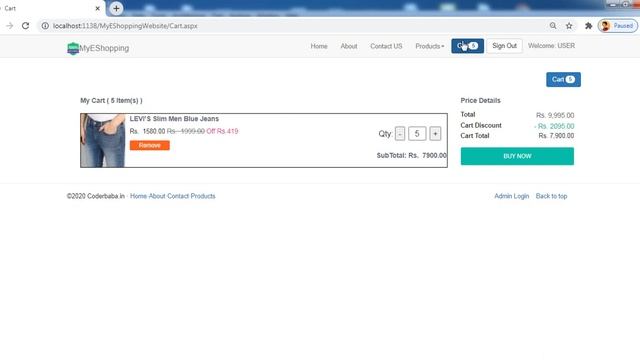The image size is (640, 360).
Task: Click the navbar Cart button
Action: coord(467,46)
